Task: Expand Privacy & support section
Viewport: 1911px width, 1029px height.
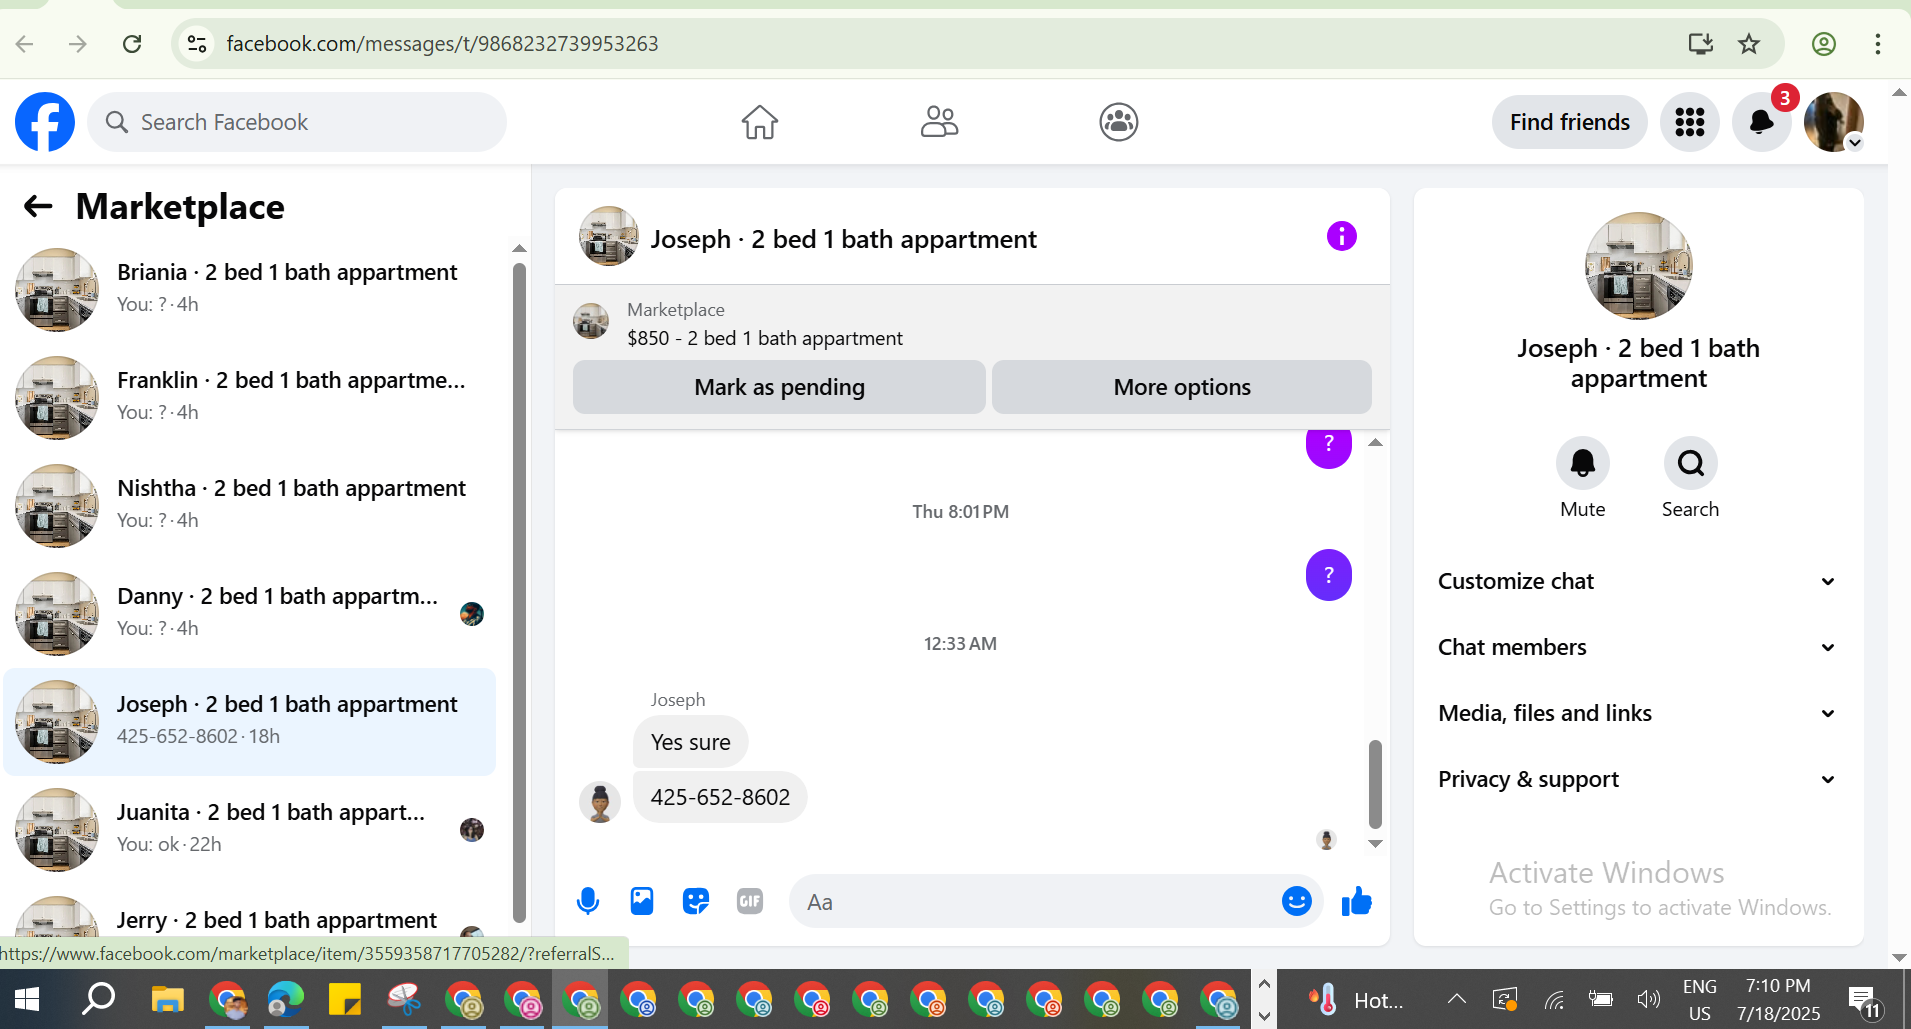Action: [1637, 779]
